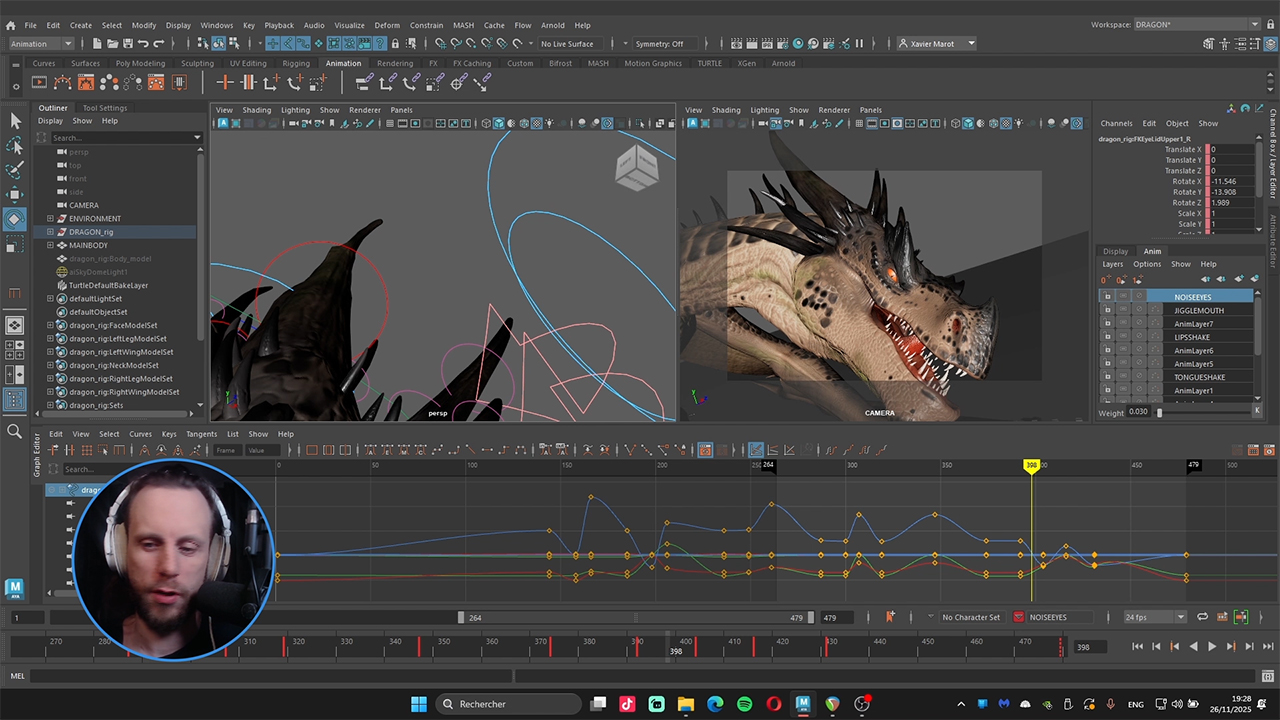Click create empty anim layer icon
The height and width of the screenshot is (720, 1280).
[x=1239, y=279]
